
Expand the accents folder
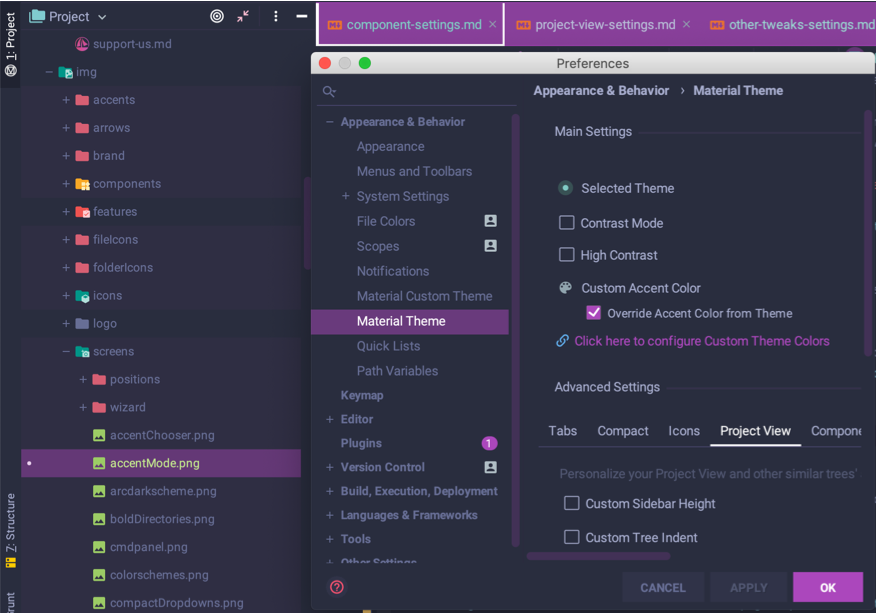point(66,100)
